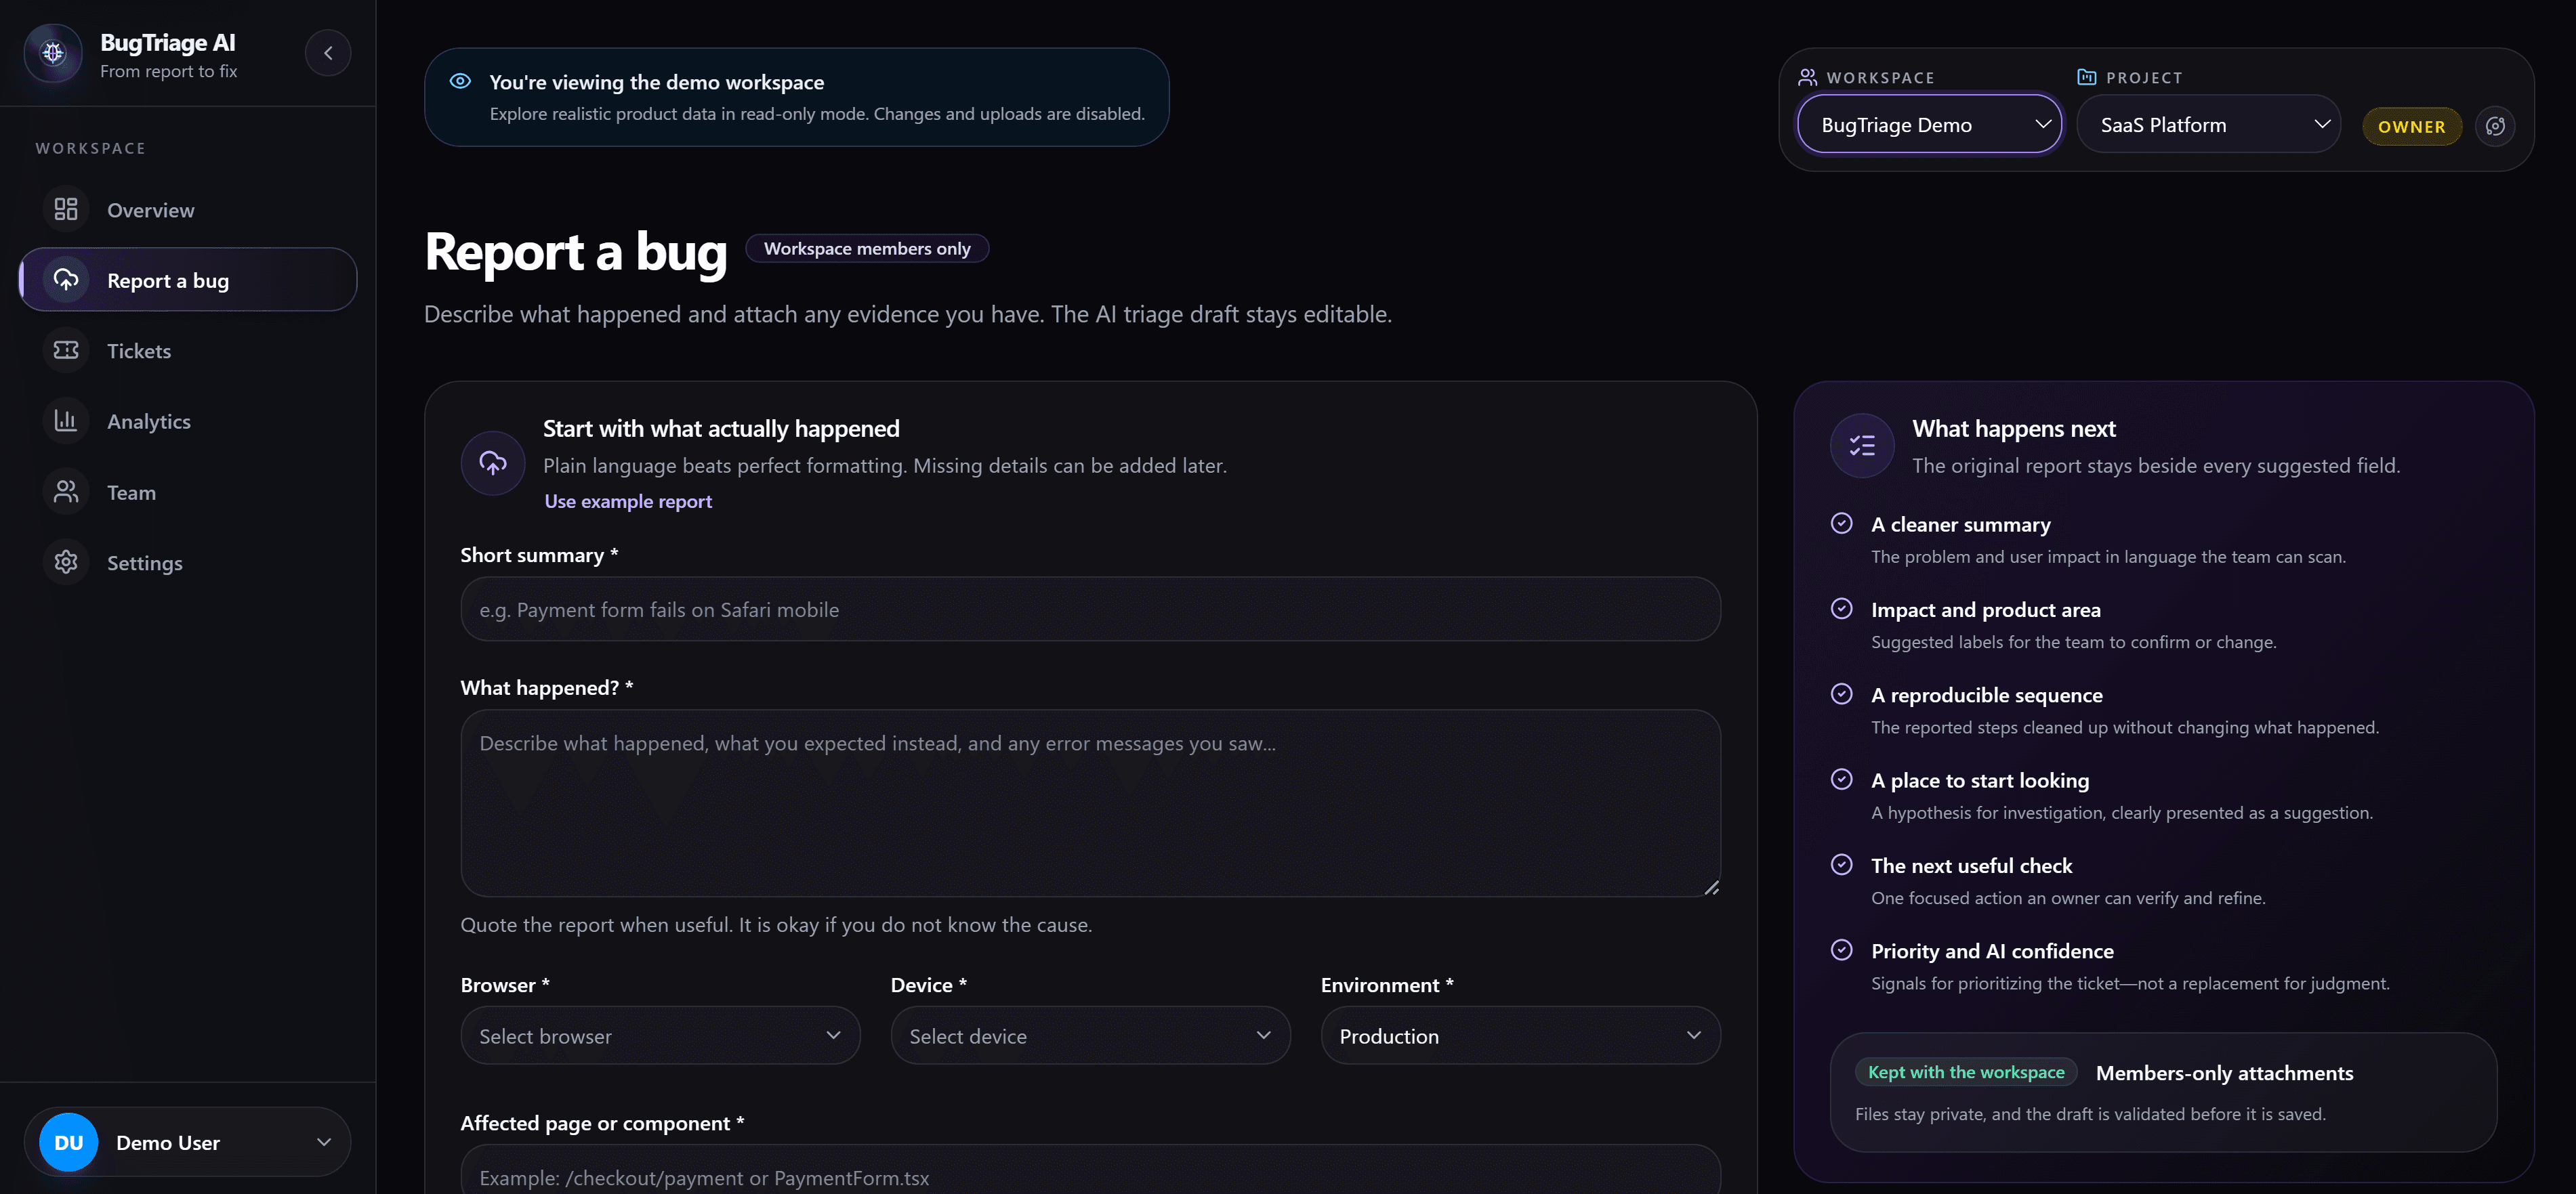This screenshot has width=2576, height=1194.
Task: Open the SaaS Platform project dropdown
Action: click(x=2208, y=125)
